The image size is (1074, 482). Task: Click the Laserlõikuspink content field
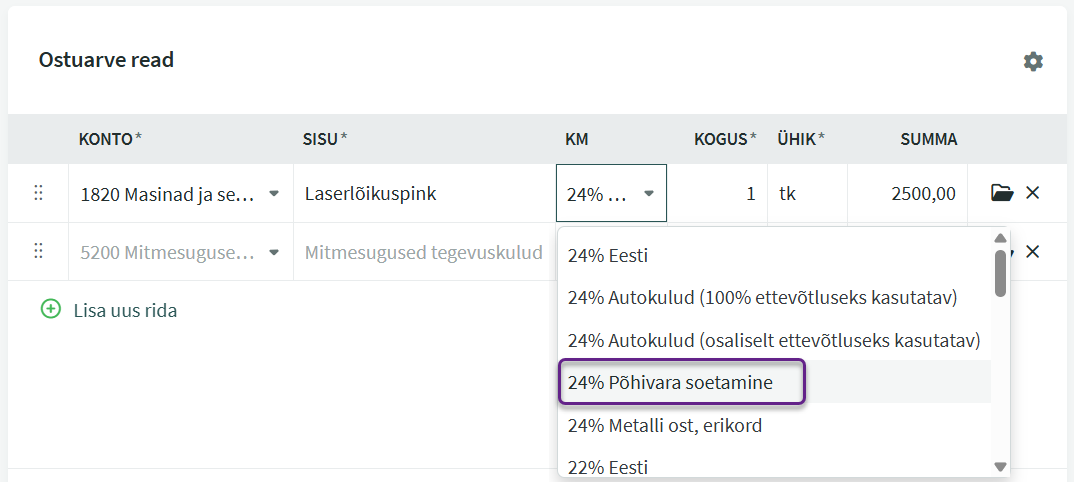(x=425, y=193)
